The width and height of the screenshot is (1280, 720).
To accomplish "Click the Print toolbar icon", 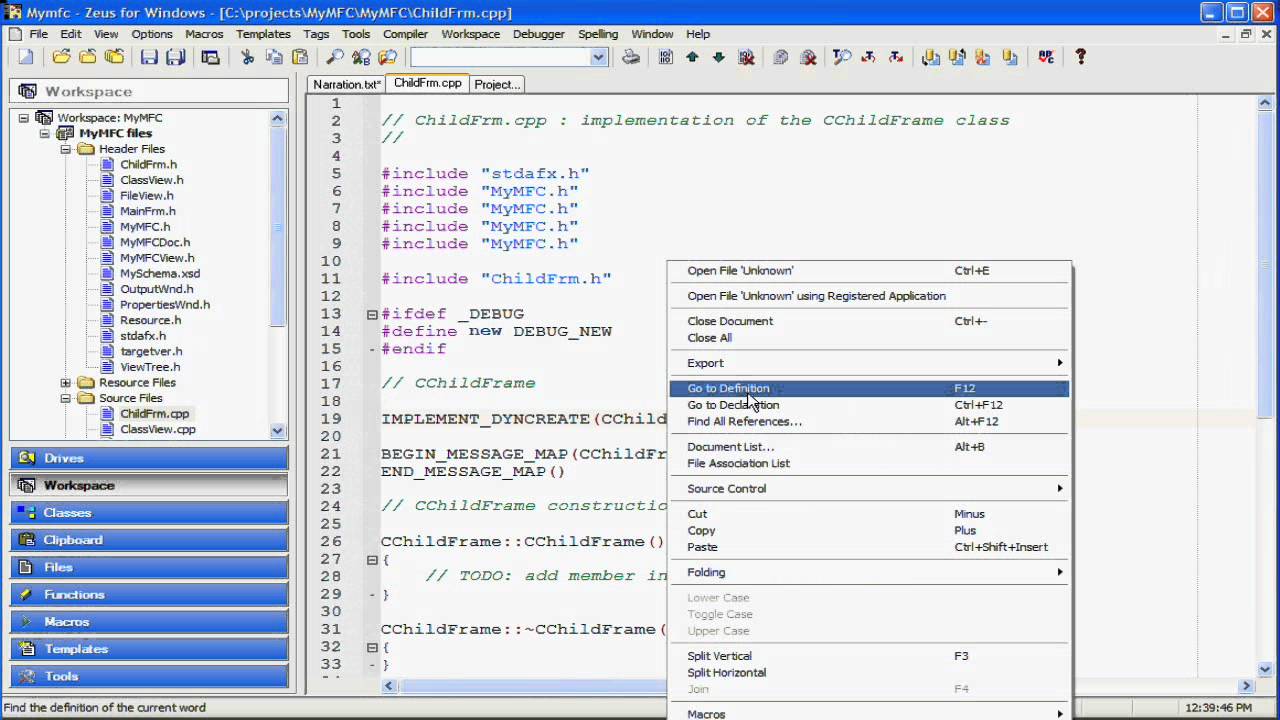I will pos(631,57).
